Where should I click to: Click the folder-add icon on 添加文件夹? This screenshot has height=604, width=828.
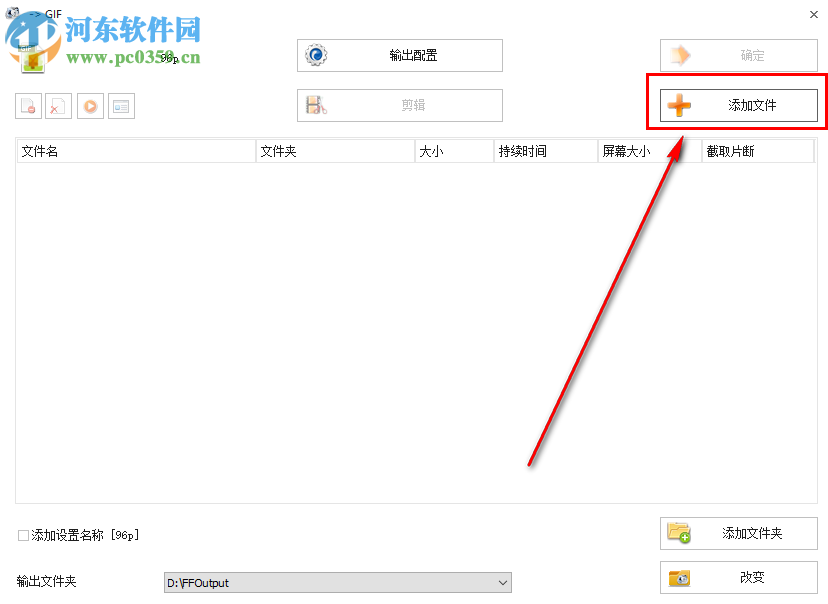click(679, 533)
